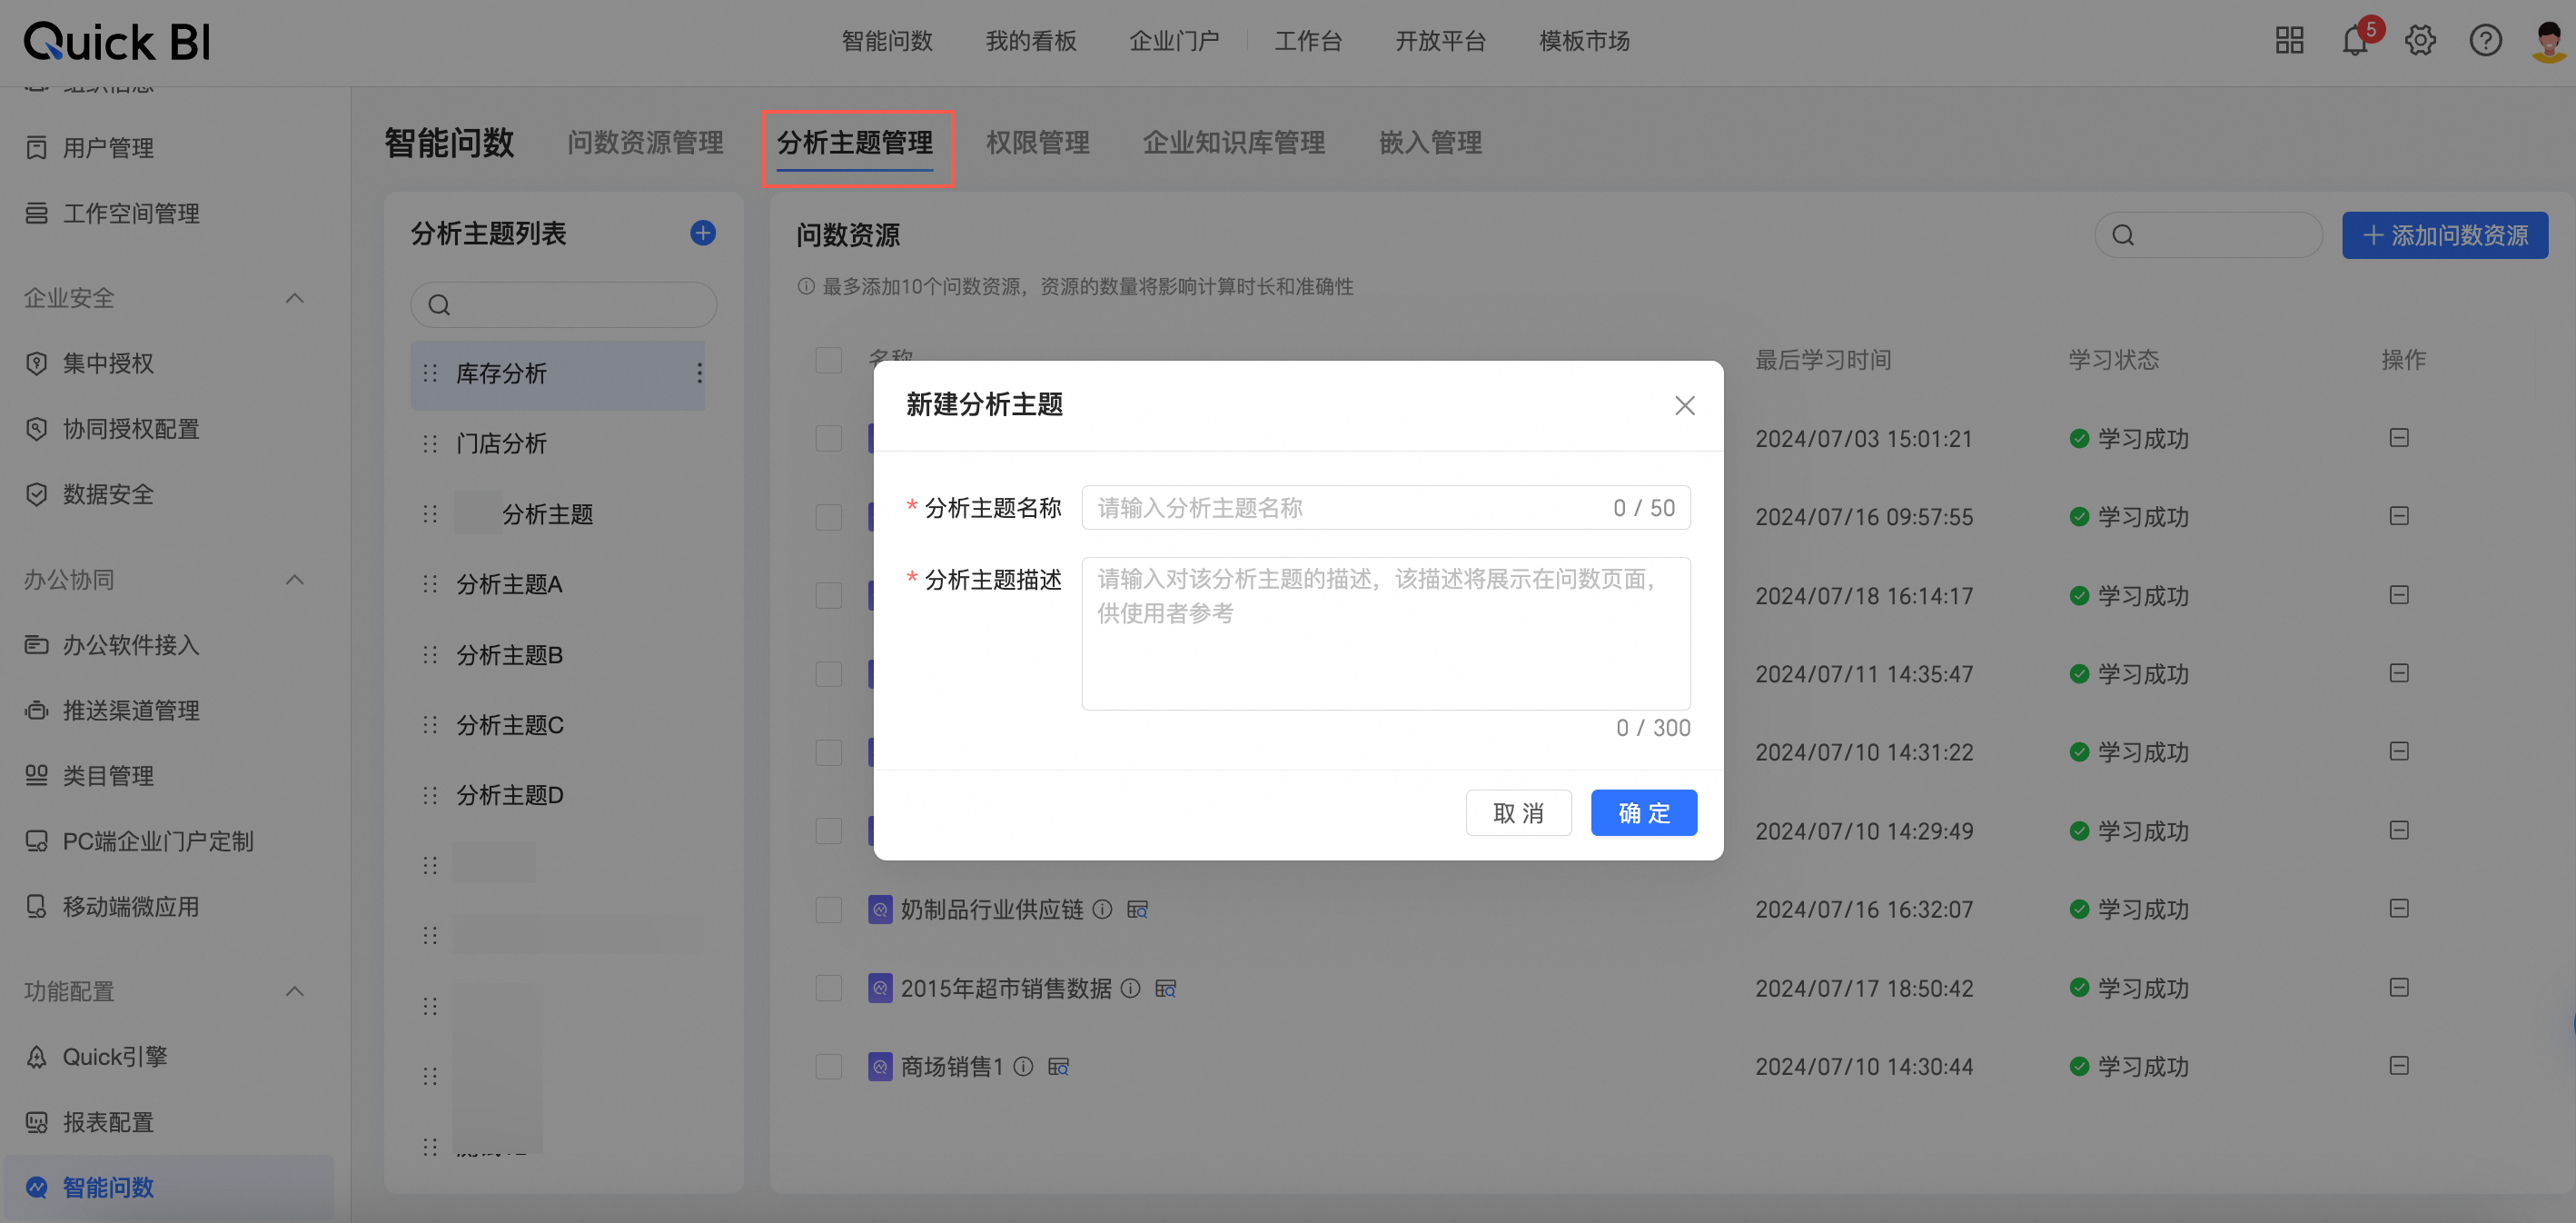
Task: Switch to 权限管理 tab
Action: (1038, 142)
